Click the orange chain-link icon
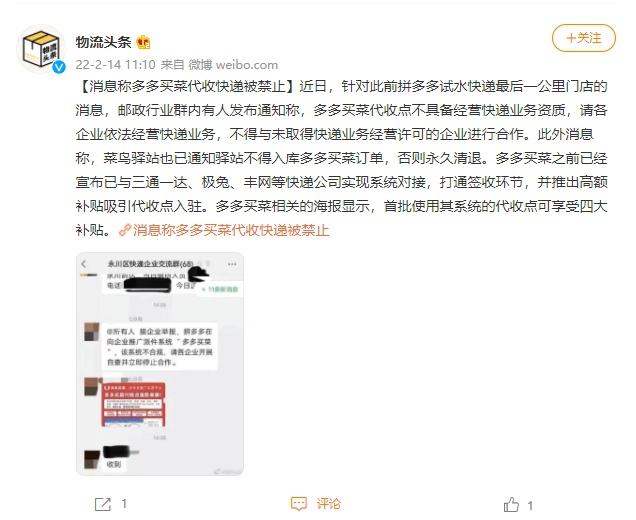Image resolution: width=636 pixels, height=520 pixels. [x=125, y=230]
